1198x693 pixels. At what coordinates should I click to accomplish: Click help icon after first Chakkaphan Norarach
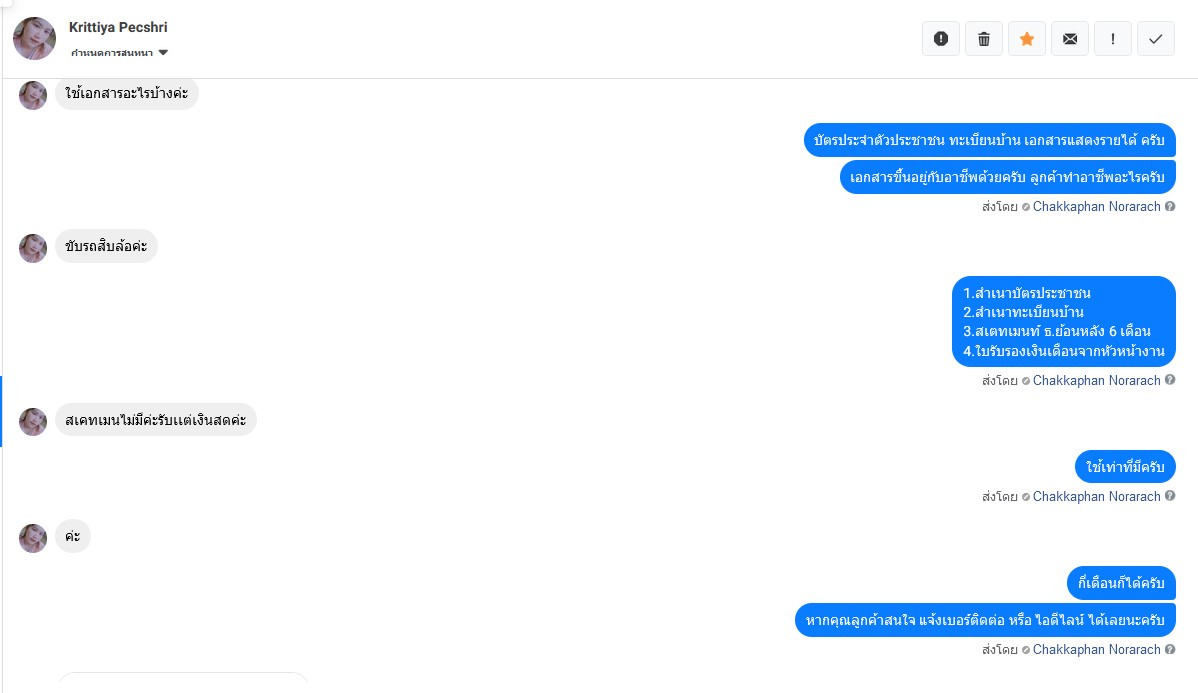click(1170, 206)
